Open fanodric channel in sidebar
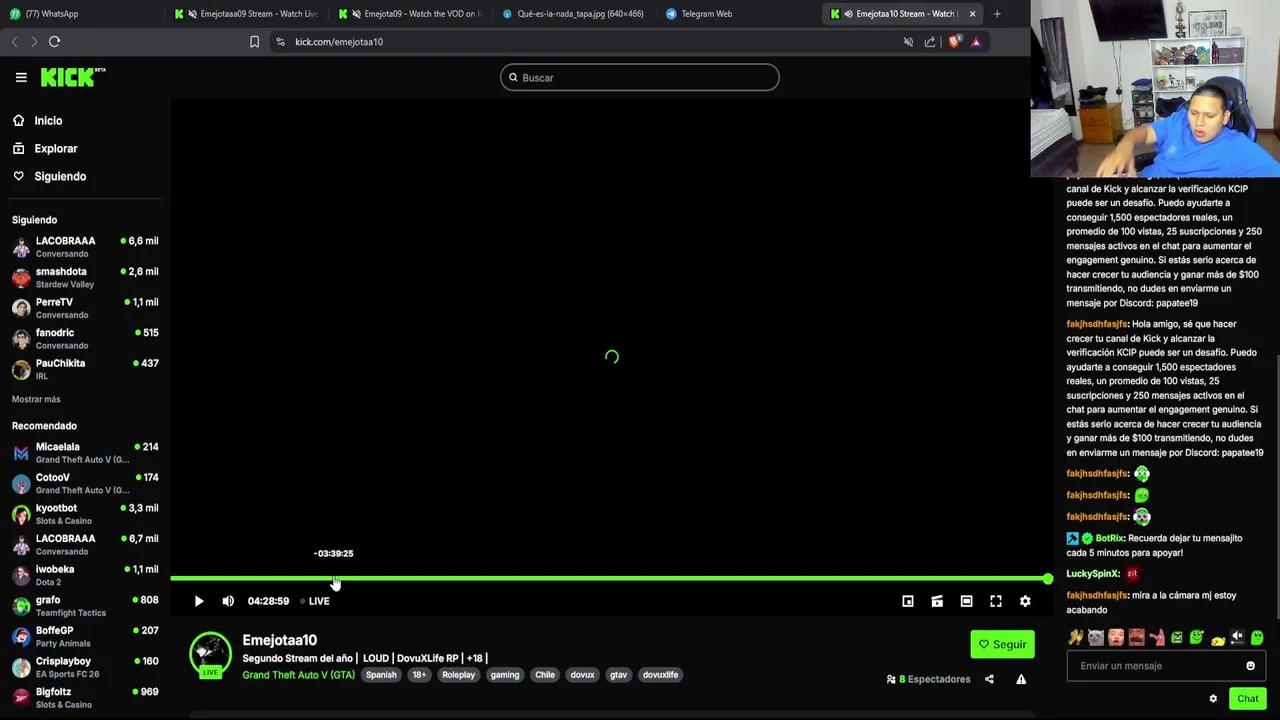Screen dimensions: 1280x720 [x=85, y=338]
